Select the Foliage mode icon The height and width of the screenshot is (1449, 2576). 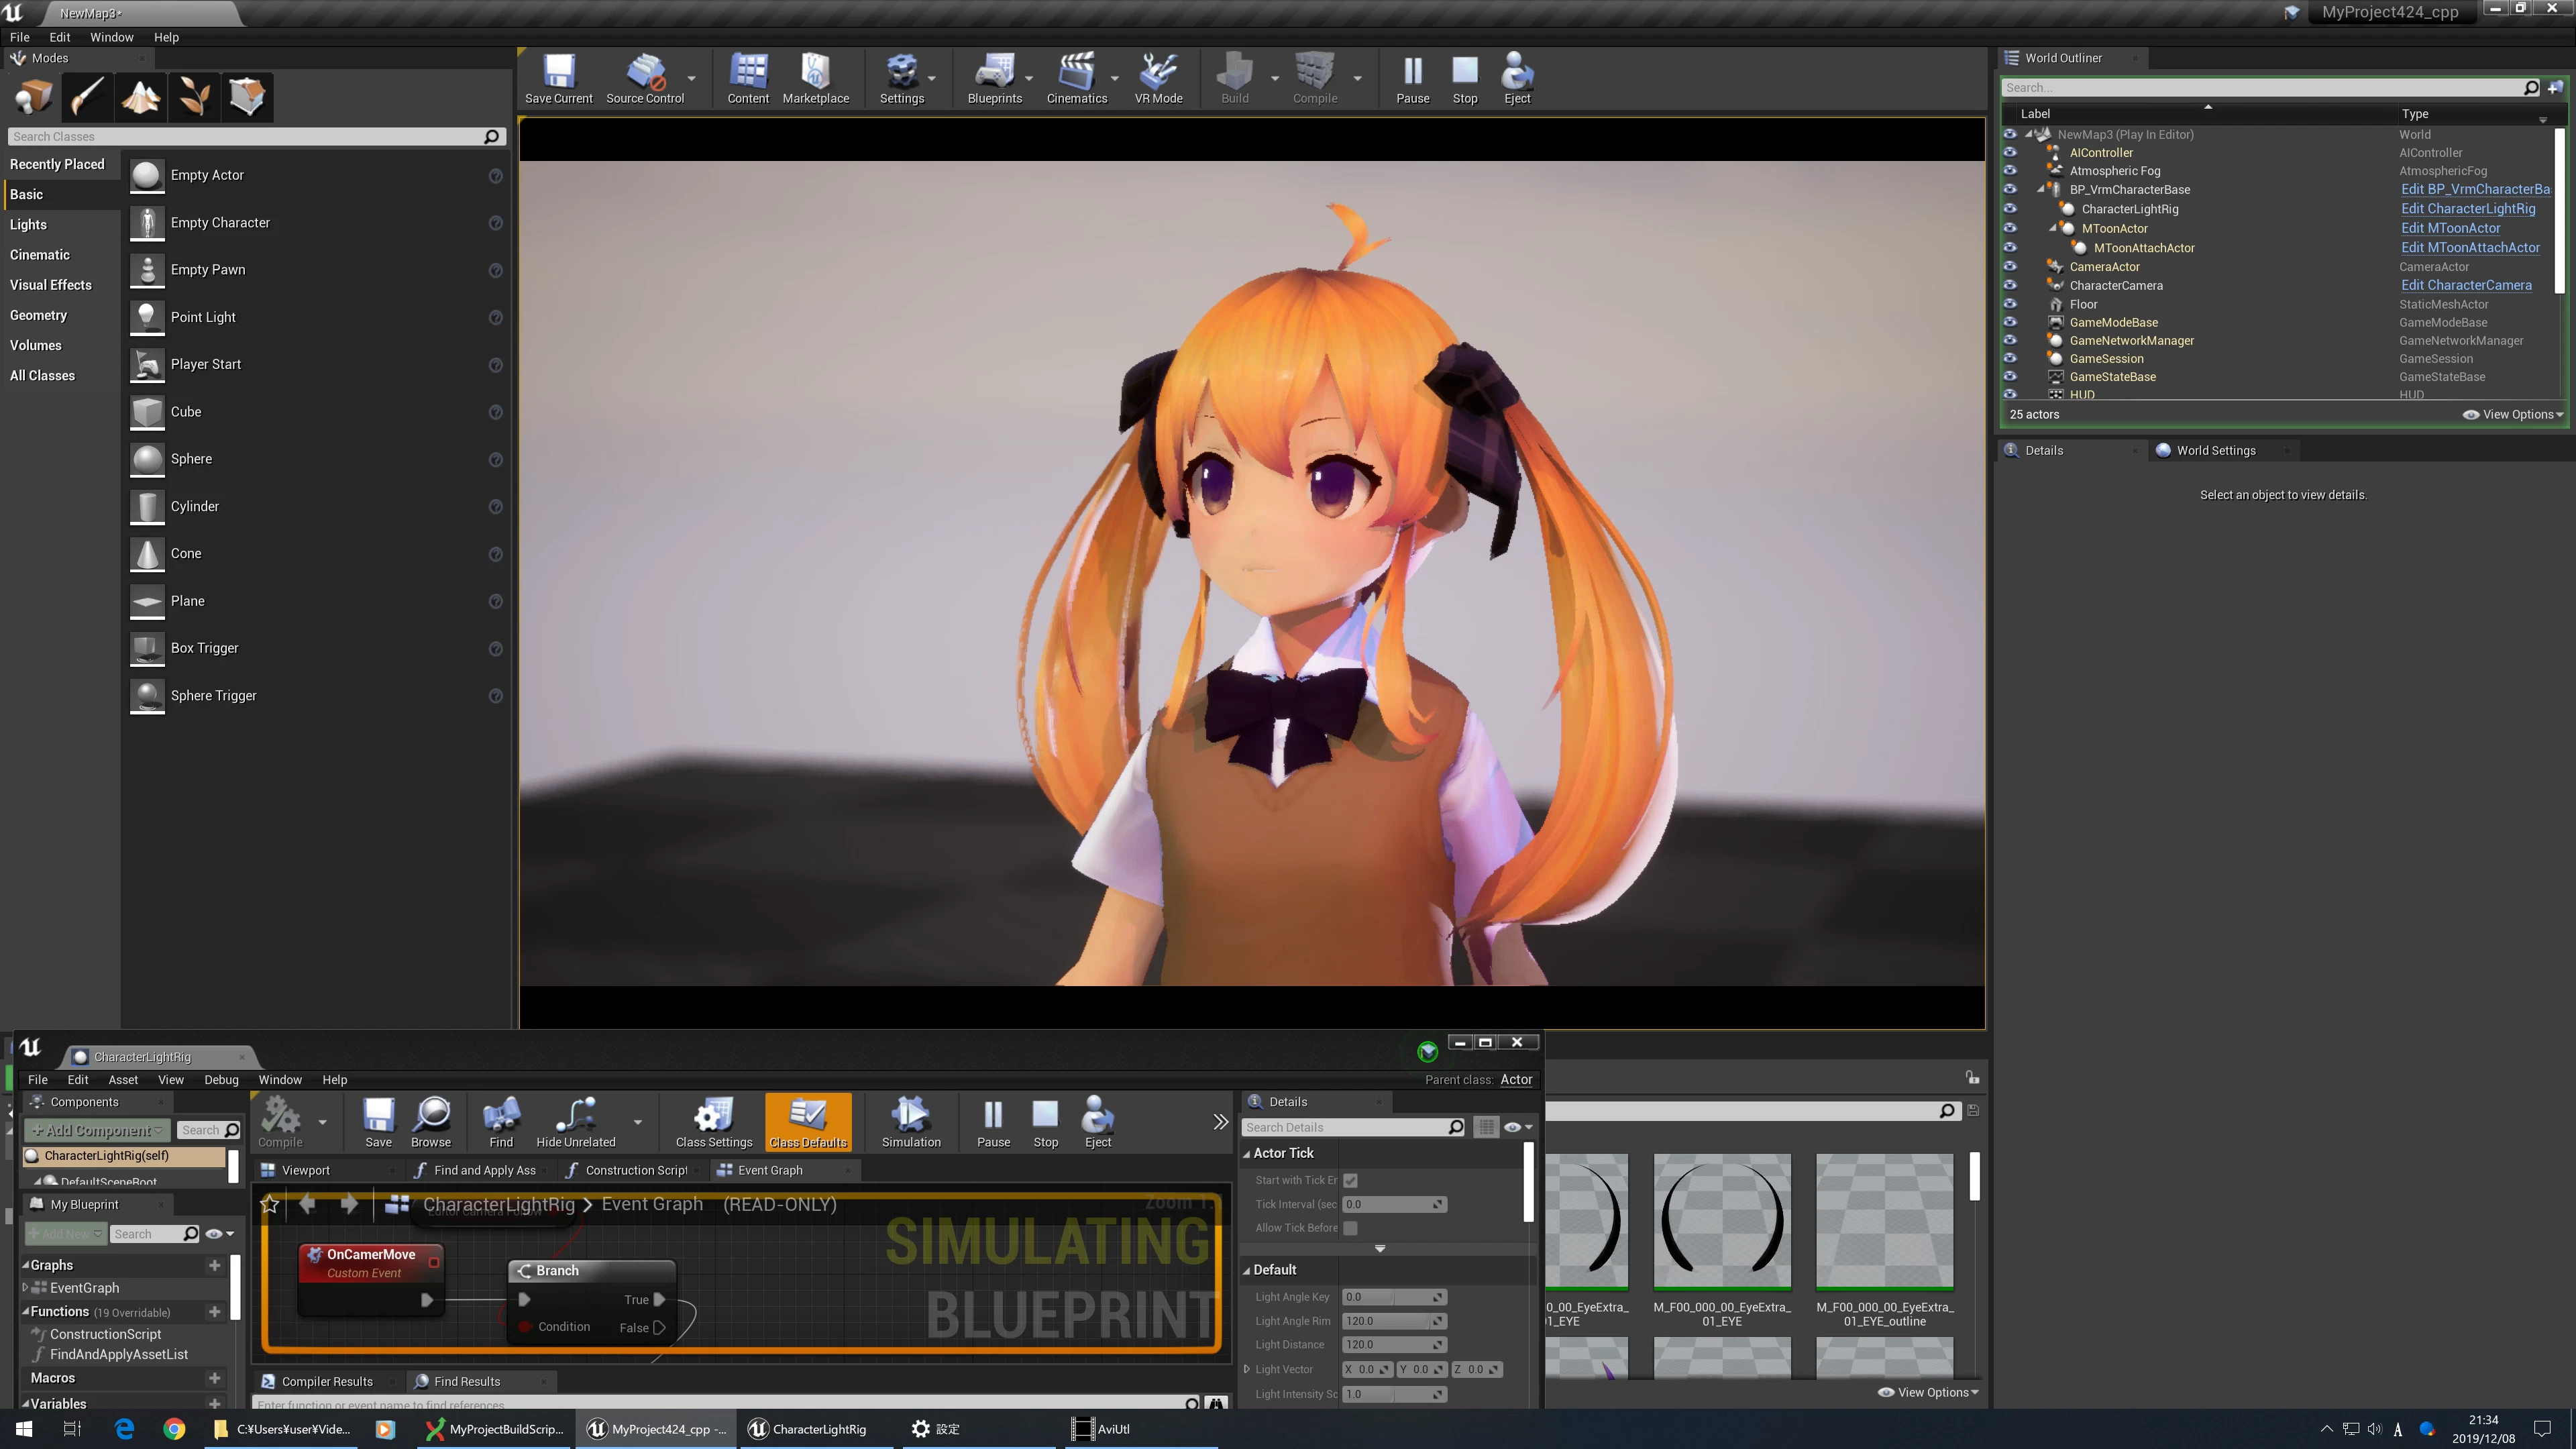[x=194, y=97]
